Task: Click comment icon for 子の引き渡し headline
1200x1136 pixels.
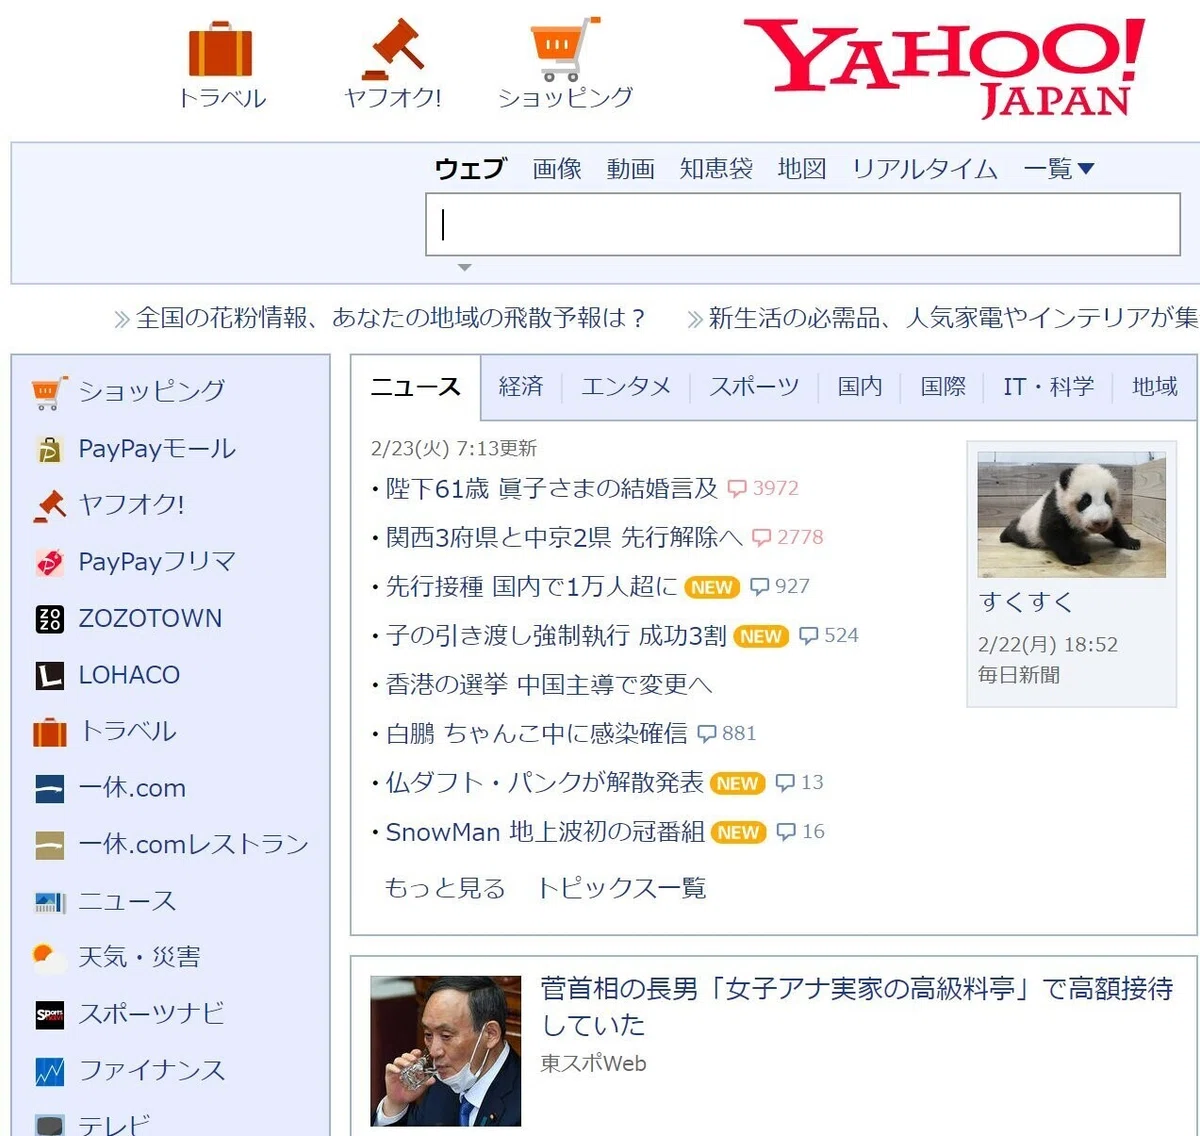Action: (809, 636)
